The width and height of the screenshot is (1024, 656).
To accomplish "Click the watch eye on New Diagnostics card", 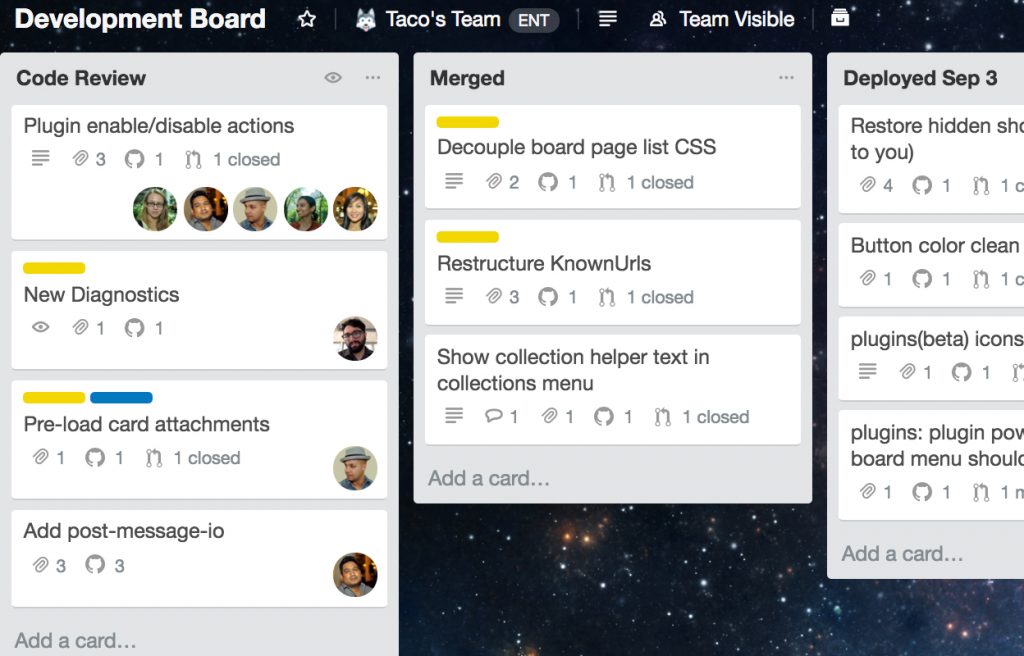I will pyautogui.click(x=40, y=327).
